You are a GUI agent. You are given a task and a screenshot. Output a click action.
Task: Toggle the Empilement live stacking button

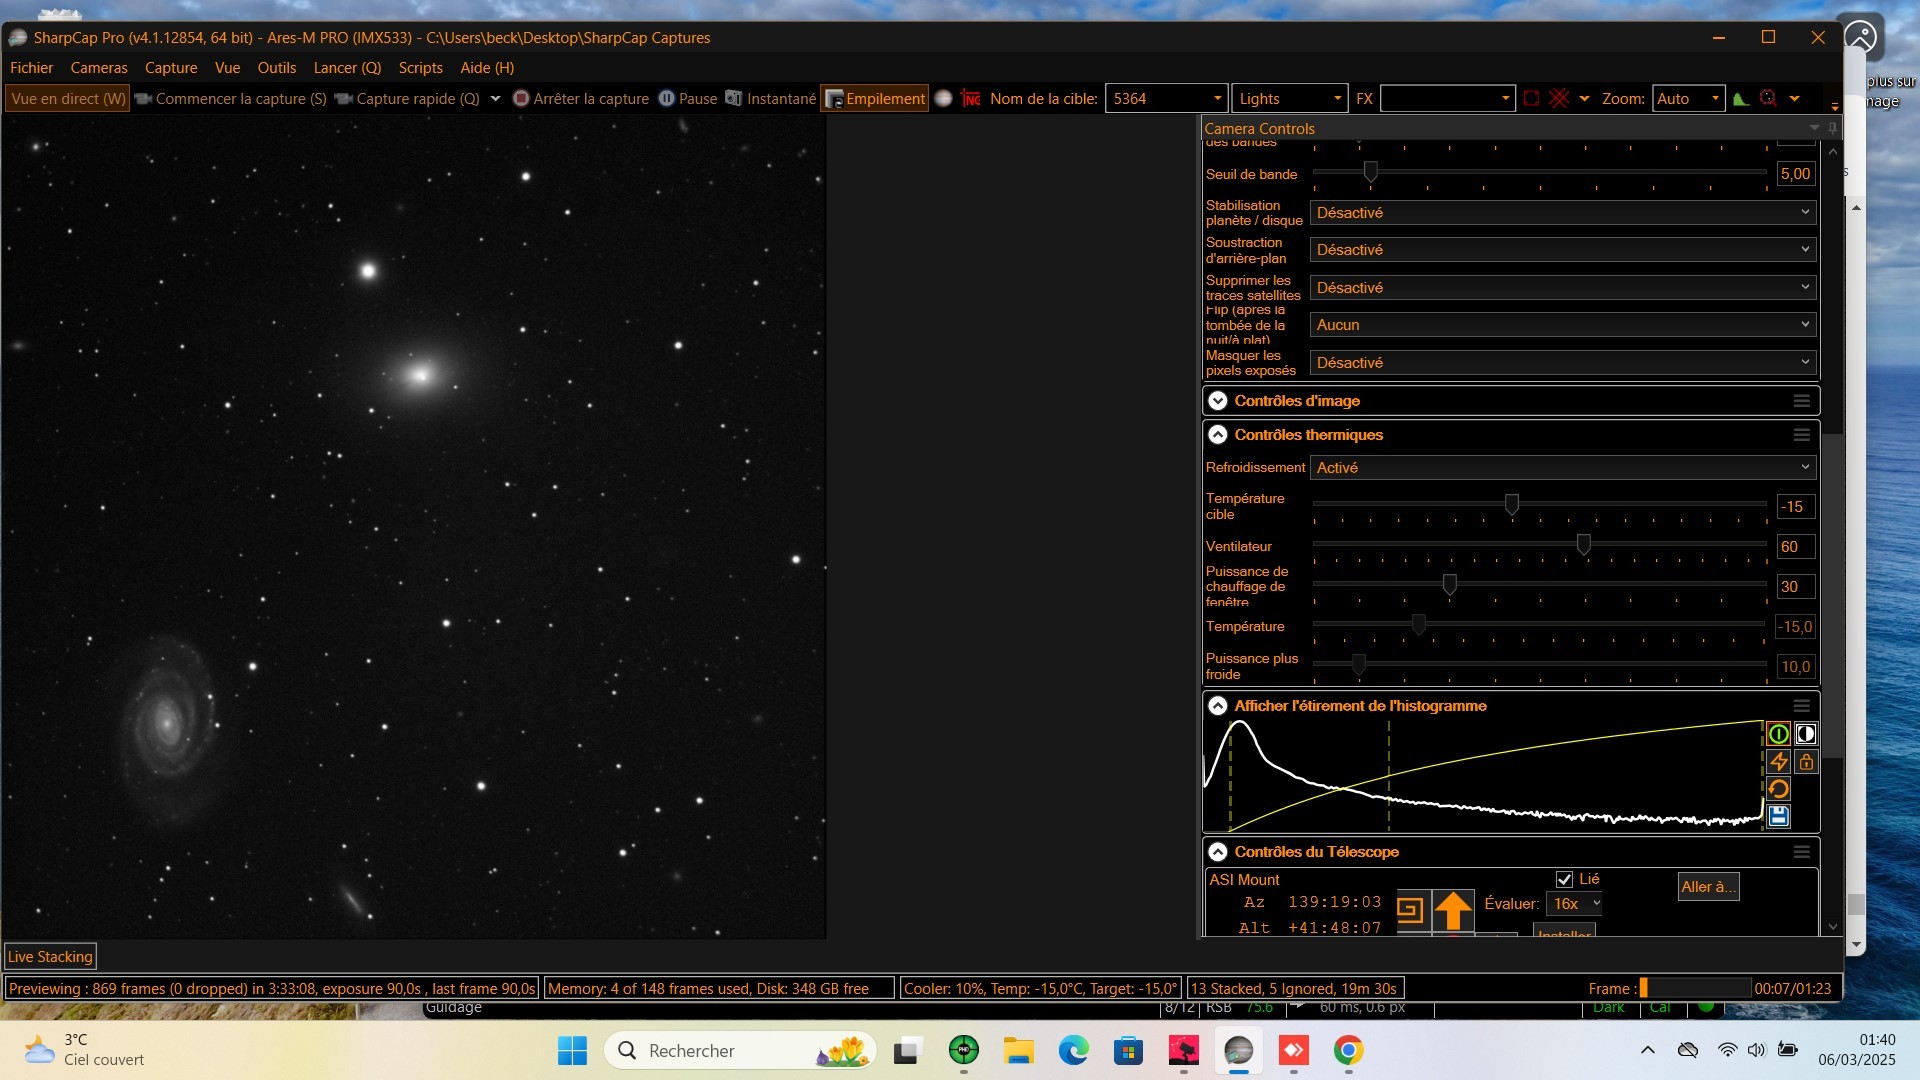[875, 98]
